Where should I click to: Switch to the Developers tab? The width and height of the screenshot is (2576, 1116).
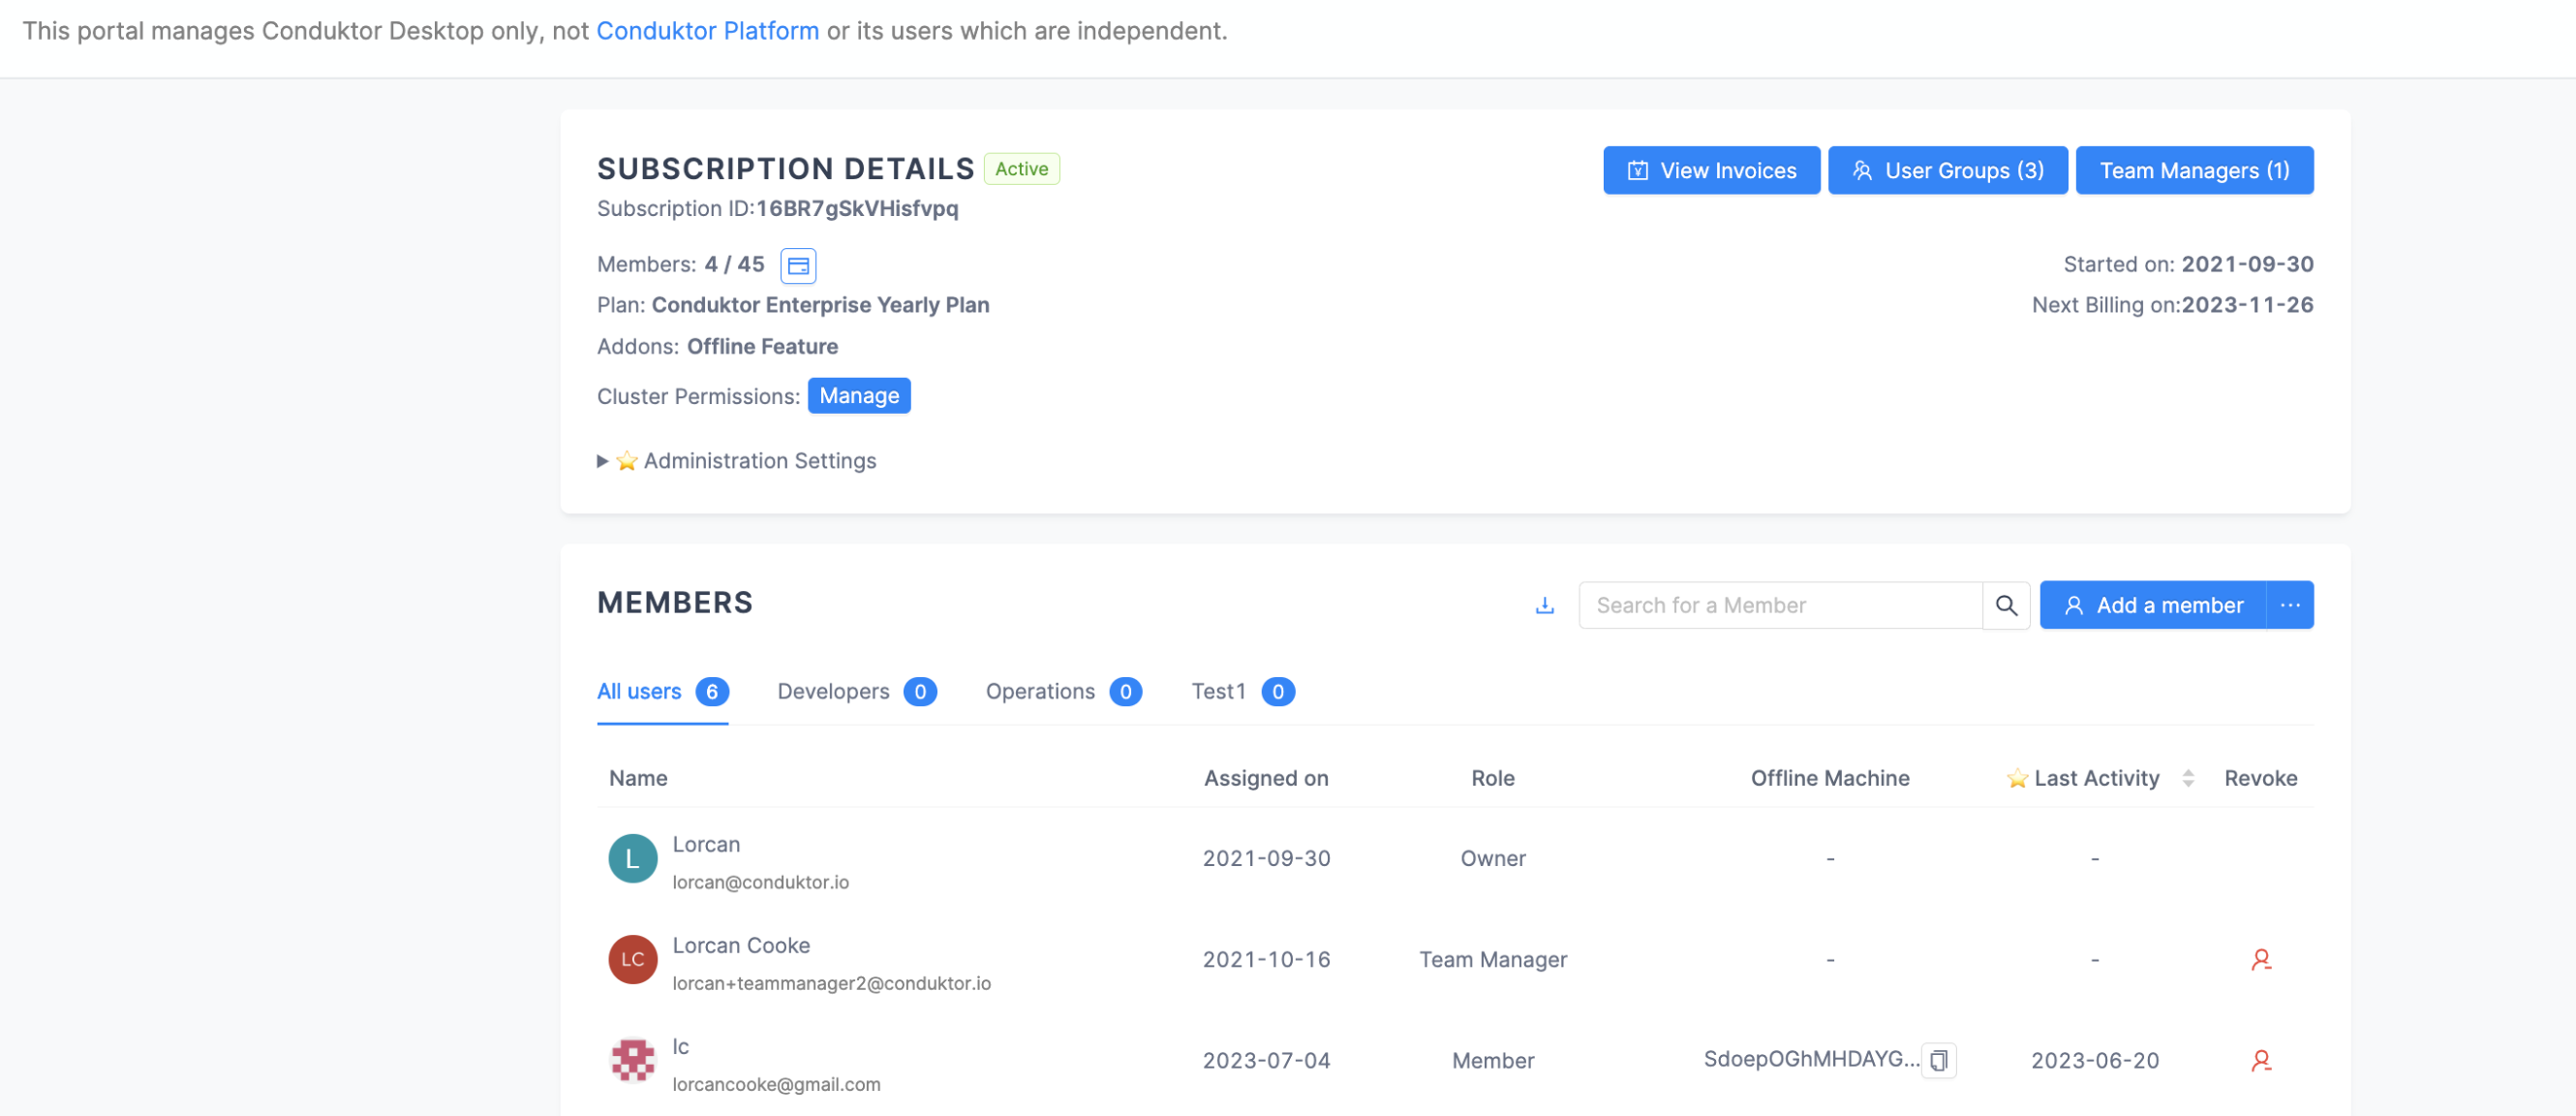[856, 692]
